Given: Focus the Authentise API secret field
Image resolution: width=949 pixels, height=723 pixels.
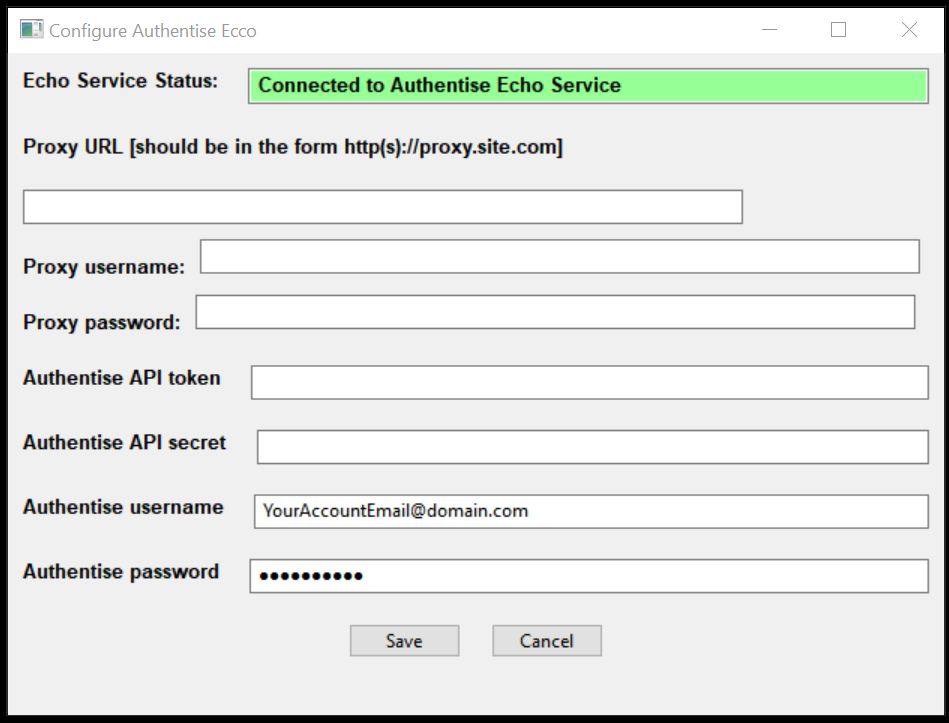Looking at the screenshot, I should [592, 447].
